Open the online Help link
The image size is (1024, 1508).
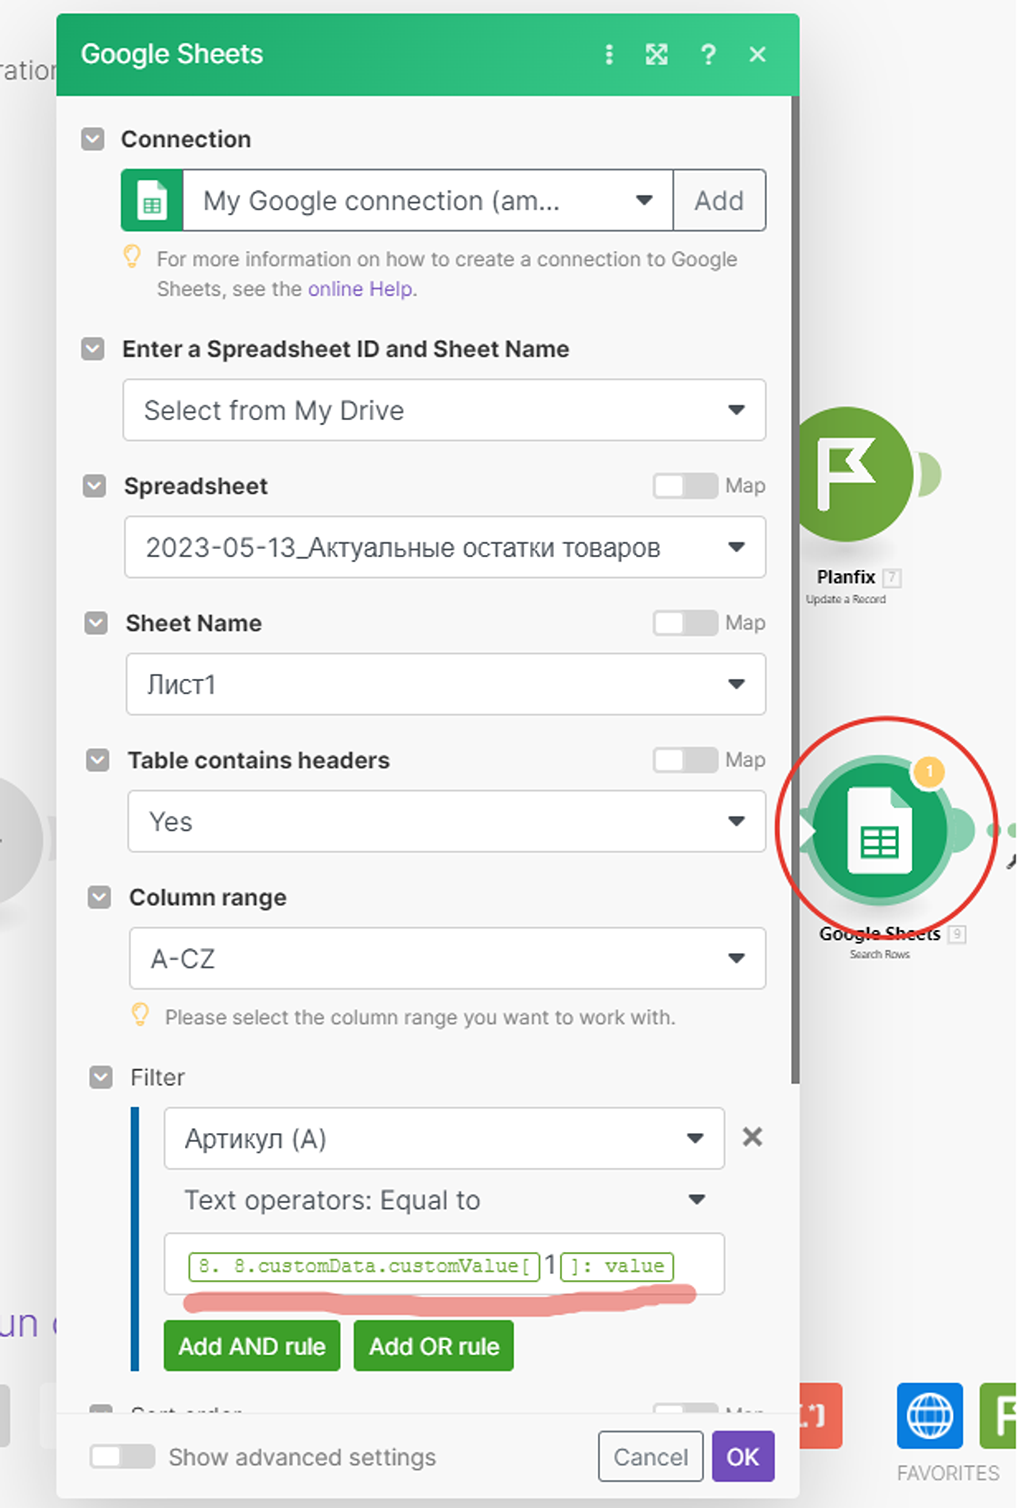[x=360, y=289]
